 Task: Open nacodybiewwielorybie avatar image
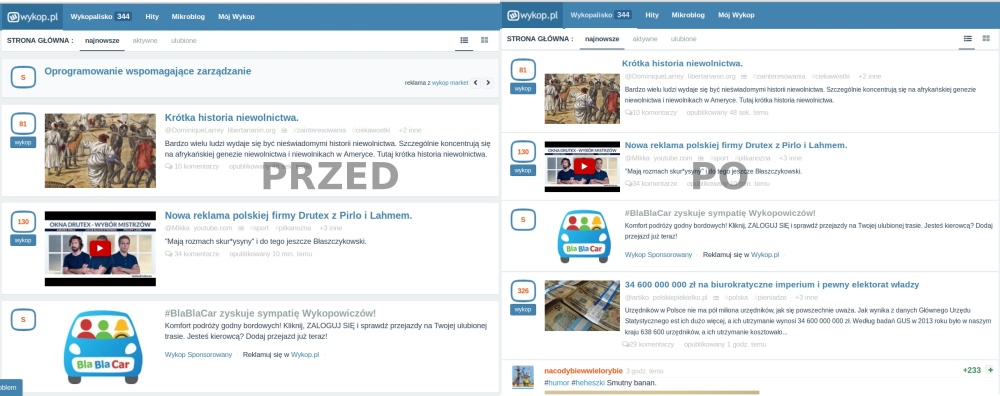tap(523, 376)
